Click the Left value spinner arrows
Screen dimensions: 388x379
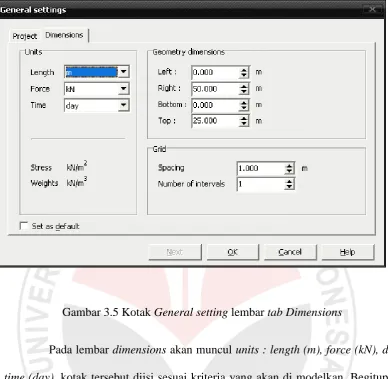(x=244, y=72)
